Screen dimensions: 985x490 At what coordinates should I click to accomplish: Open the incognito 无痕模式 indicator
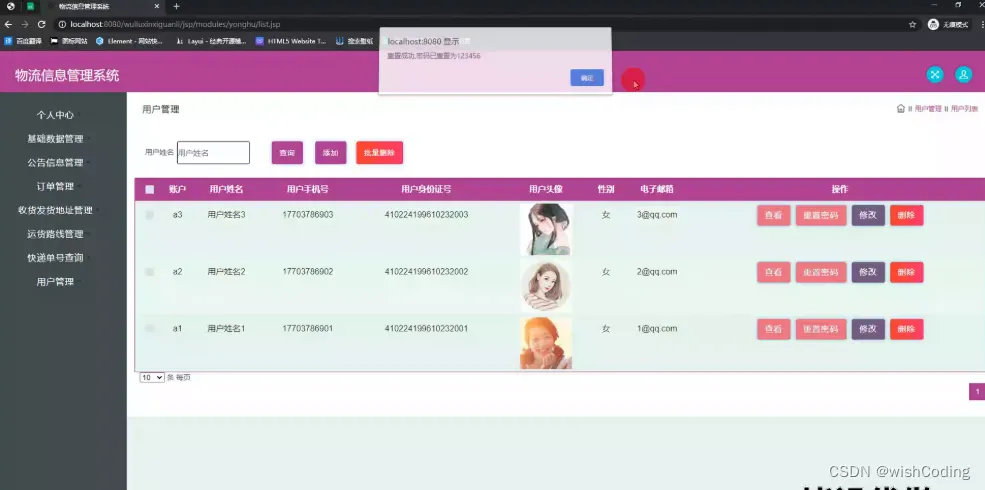point(949,24)
